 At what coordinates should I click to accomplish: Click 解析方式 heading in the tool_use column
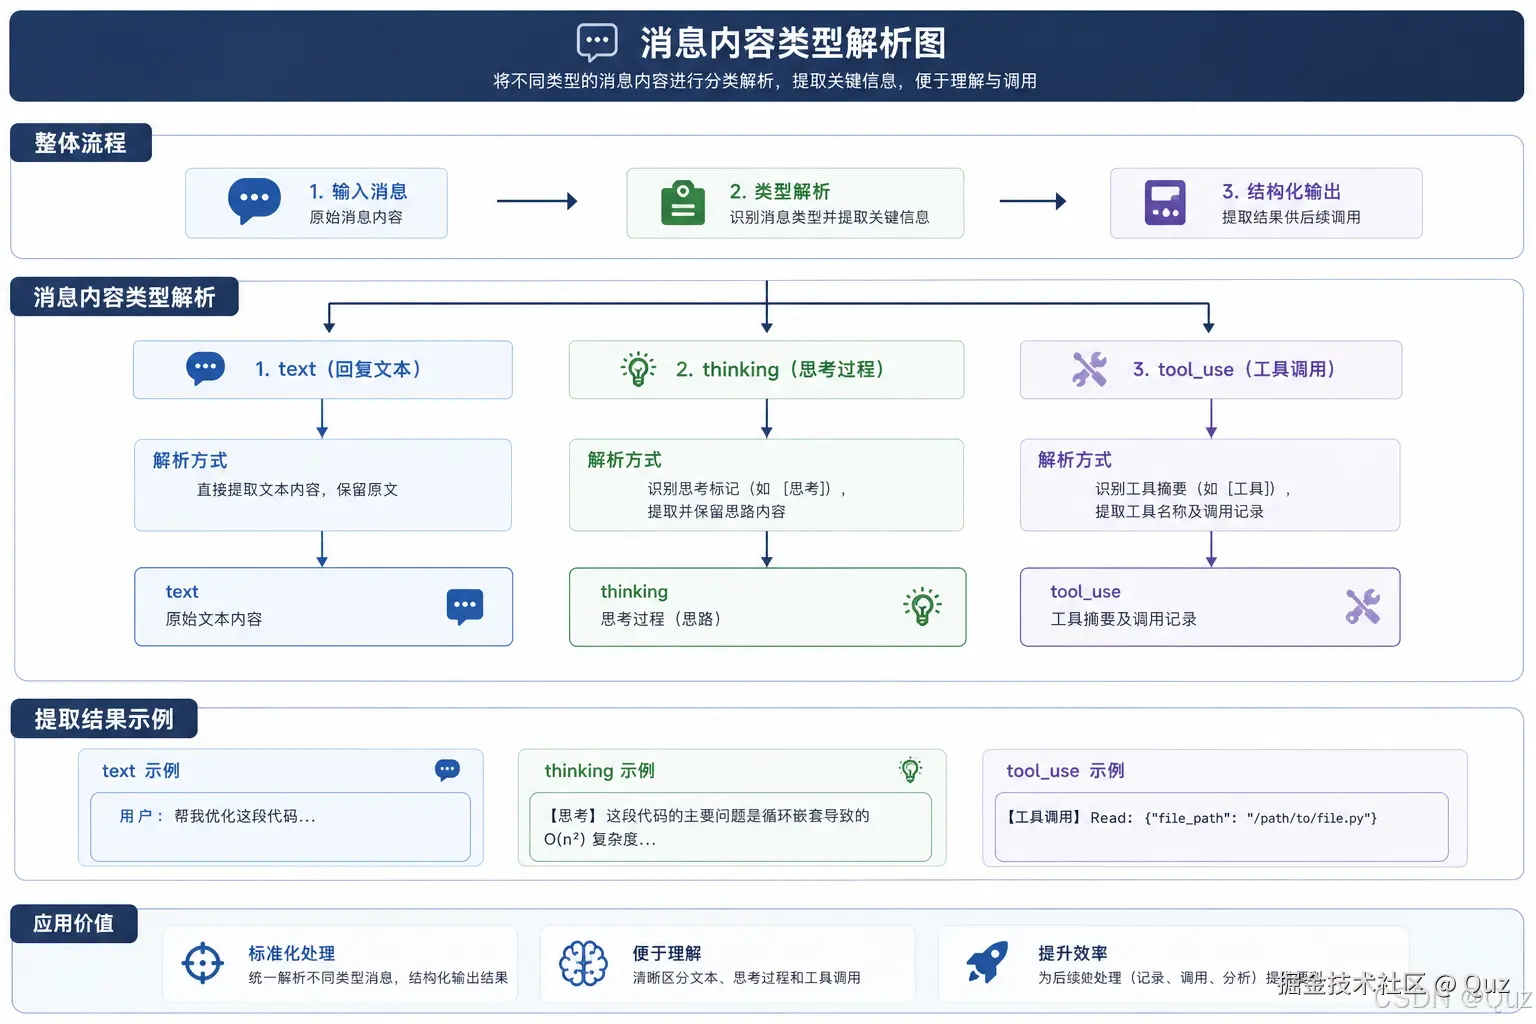(1074, 459)
